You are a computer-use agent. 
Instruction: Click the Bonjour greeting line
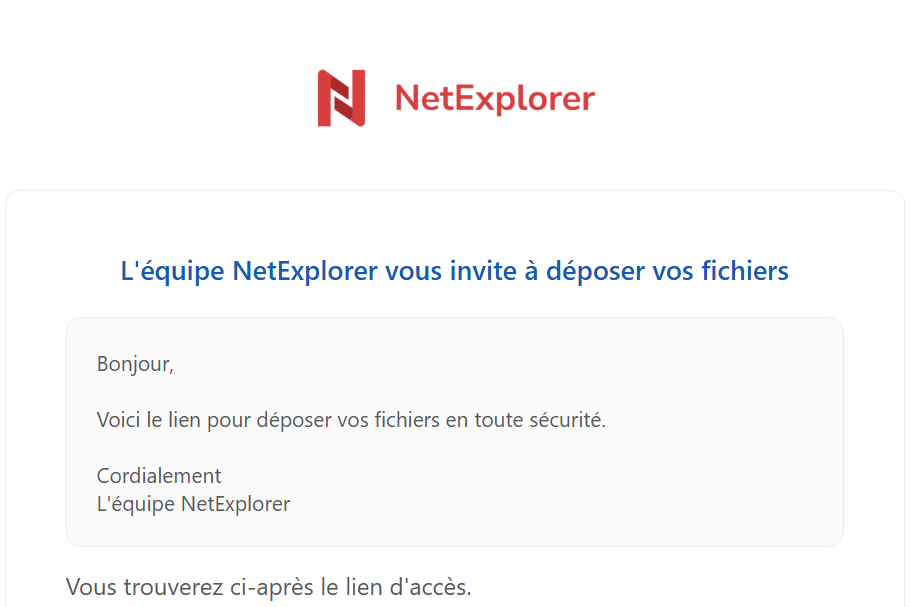click(x=135, y=365)
